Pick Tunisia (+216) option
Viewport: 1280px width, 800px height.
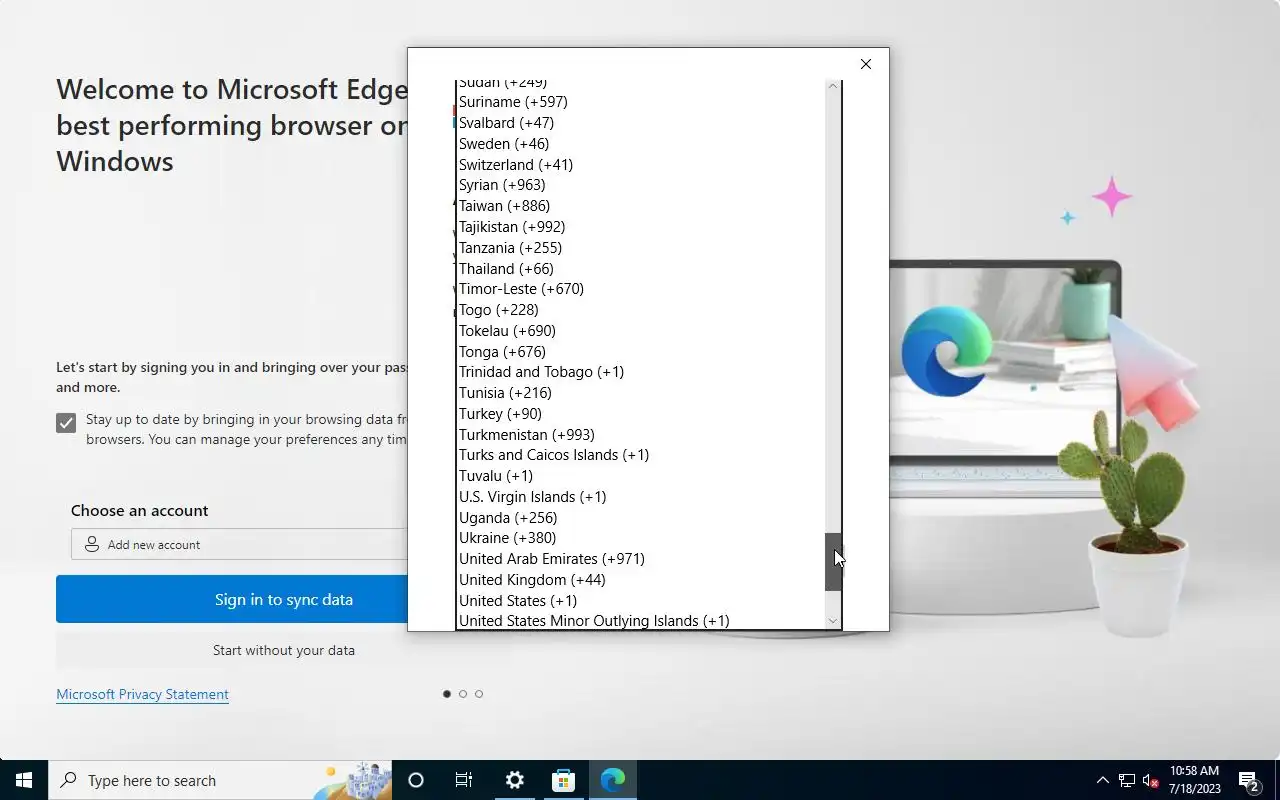pyautogui.click(x=640, y=393)
